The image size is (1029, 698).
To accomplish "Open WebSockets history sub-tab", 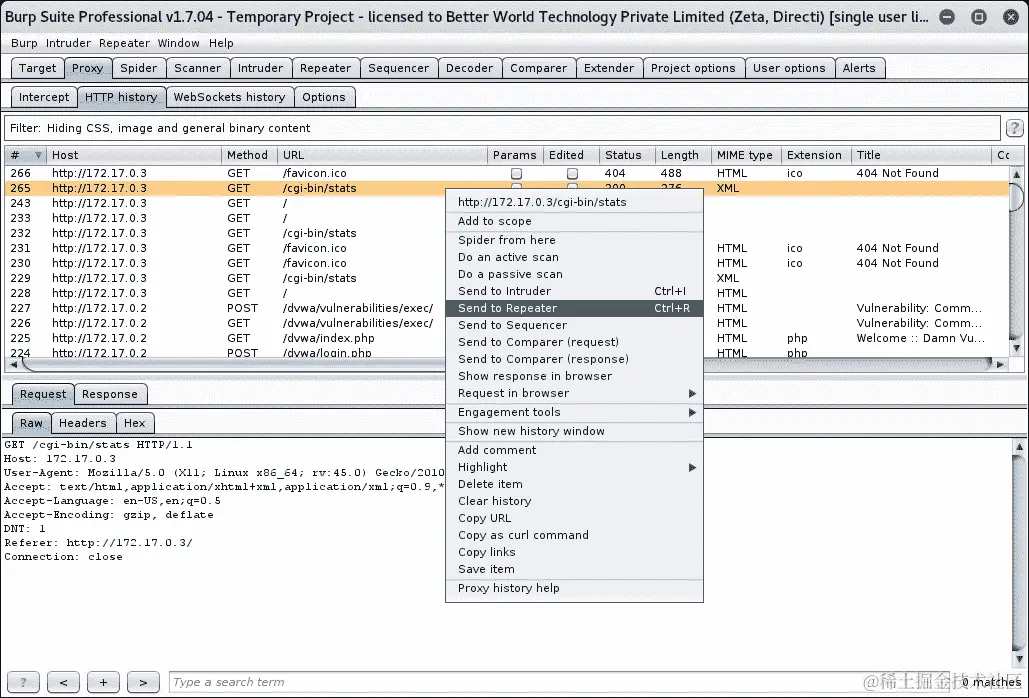I will pos(230,97).
